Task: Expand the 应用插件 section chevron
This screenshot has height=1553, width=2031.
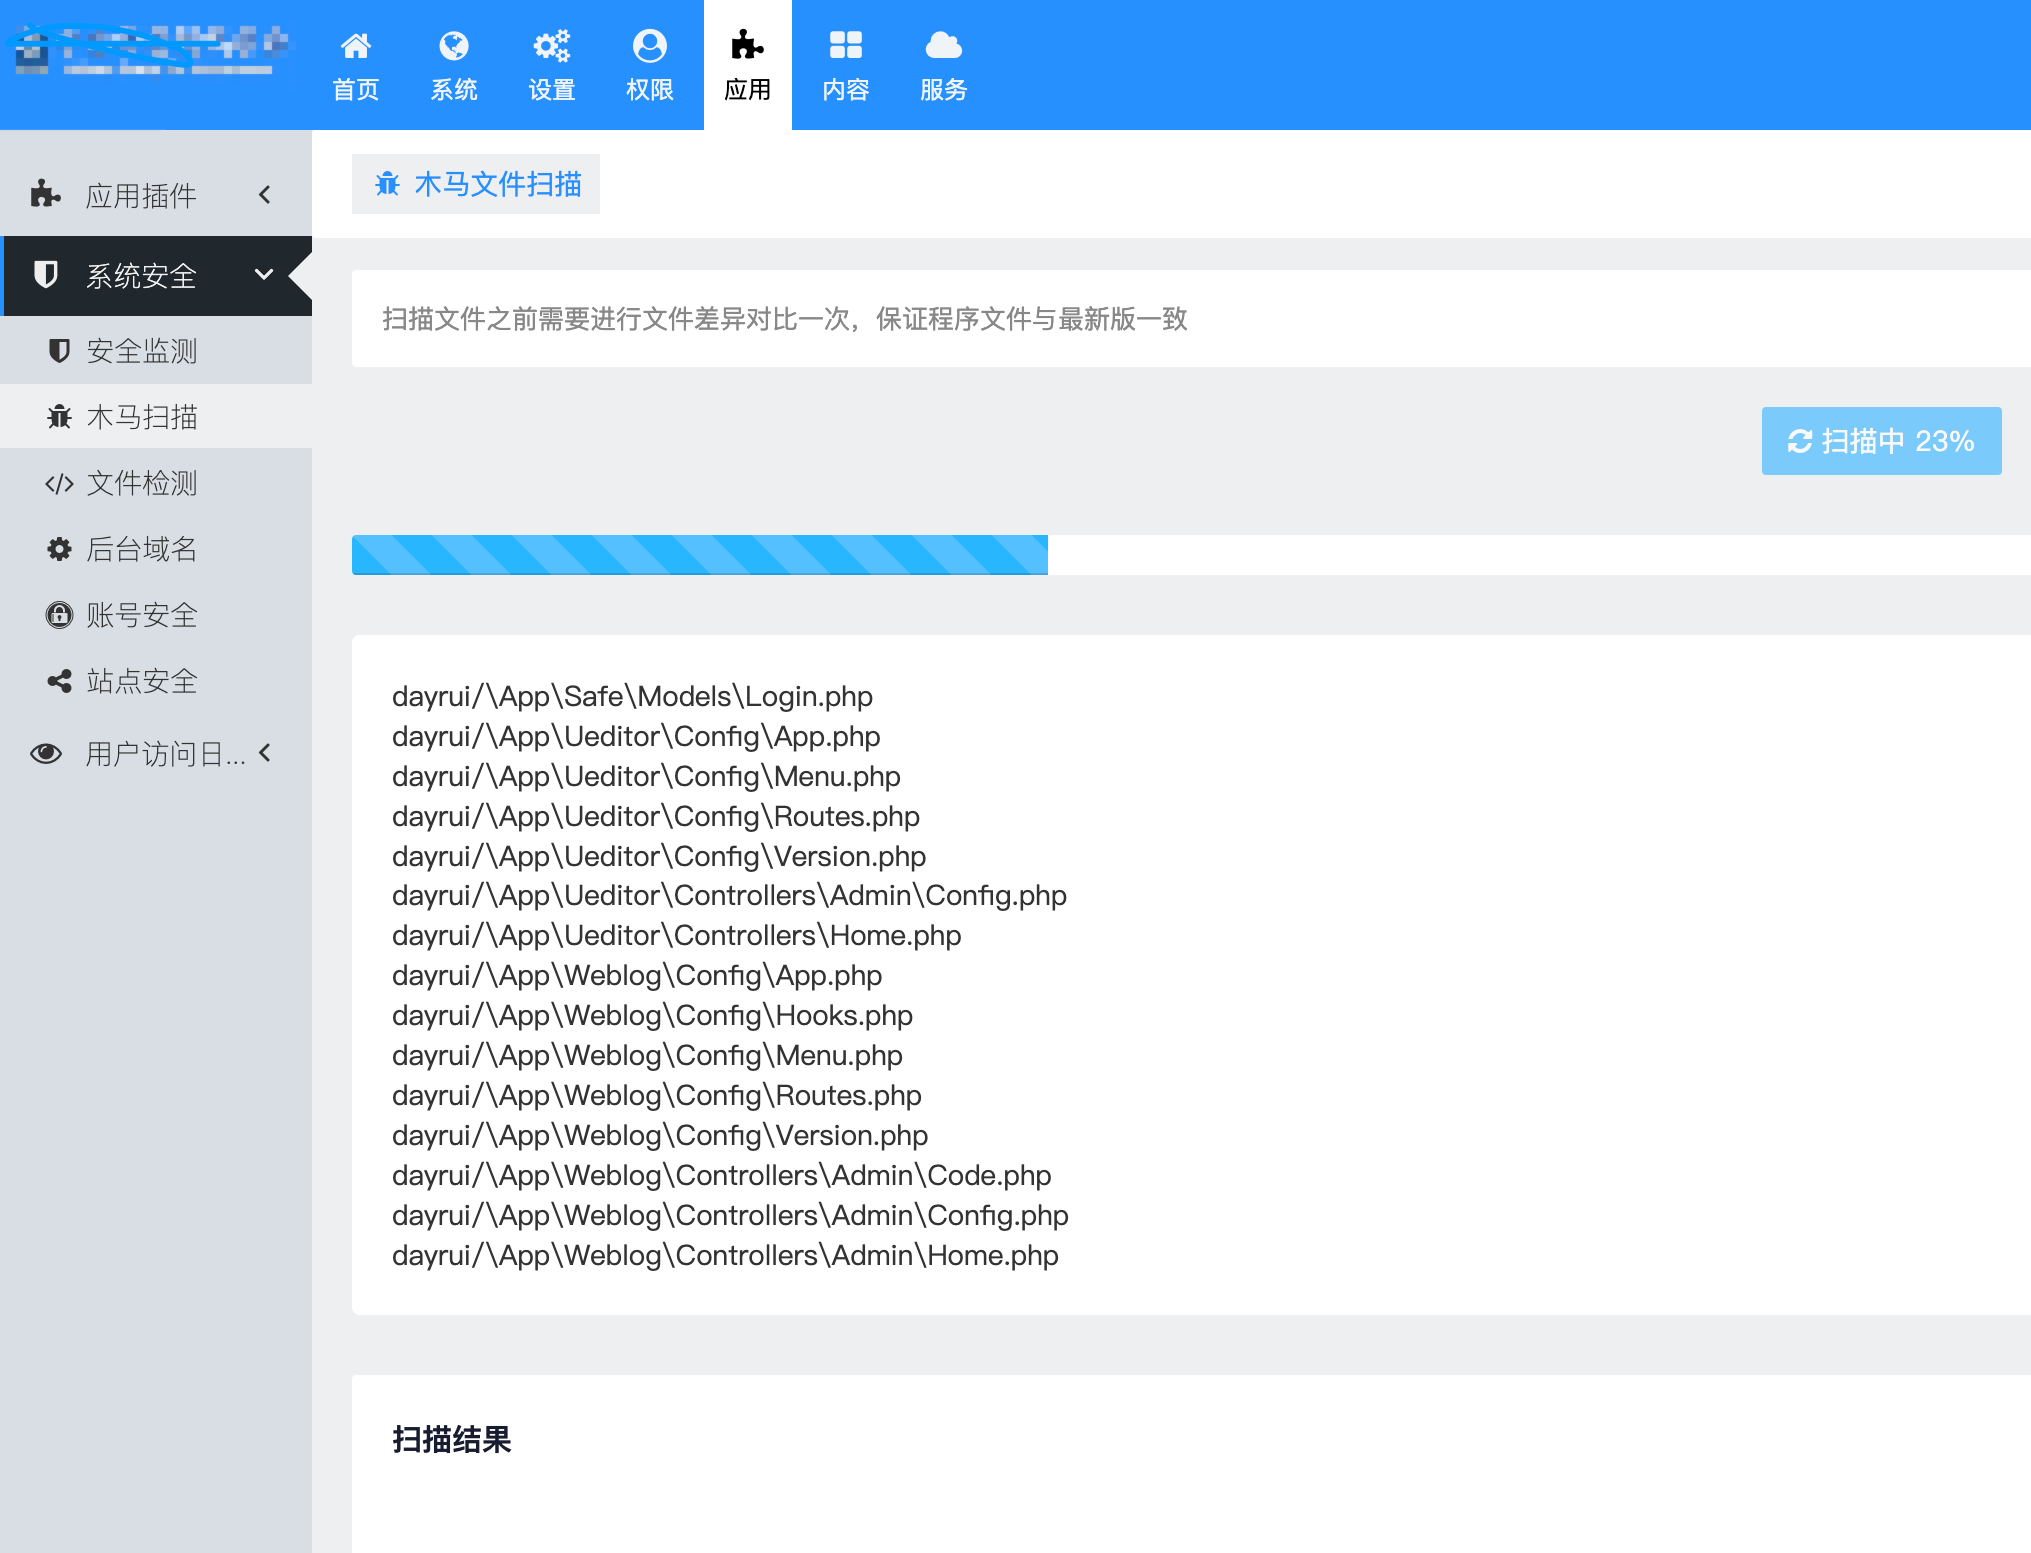Action: click(x=265, y=194)
